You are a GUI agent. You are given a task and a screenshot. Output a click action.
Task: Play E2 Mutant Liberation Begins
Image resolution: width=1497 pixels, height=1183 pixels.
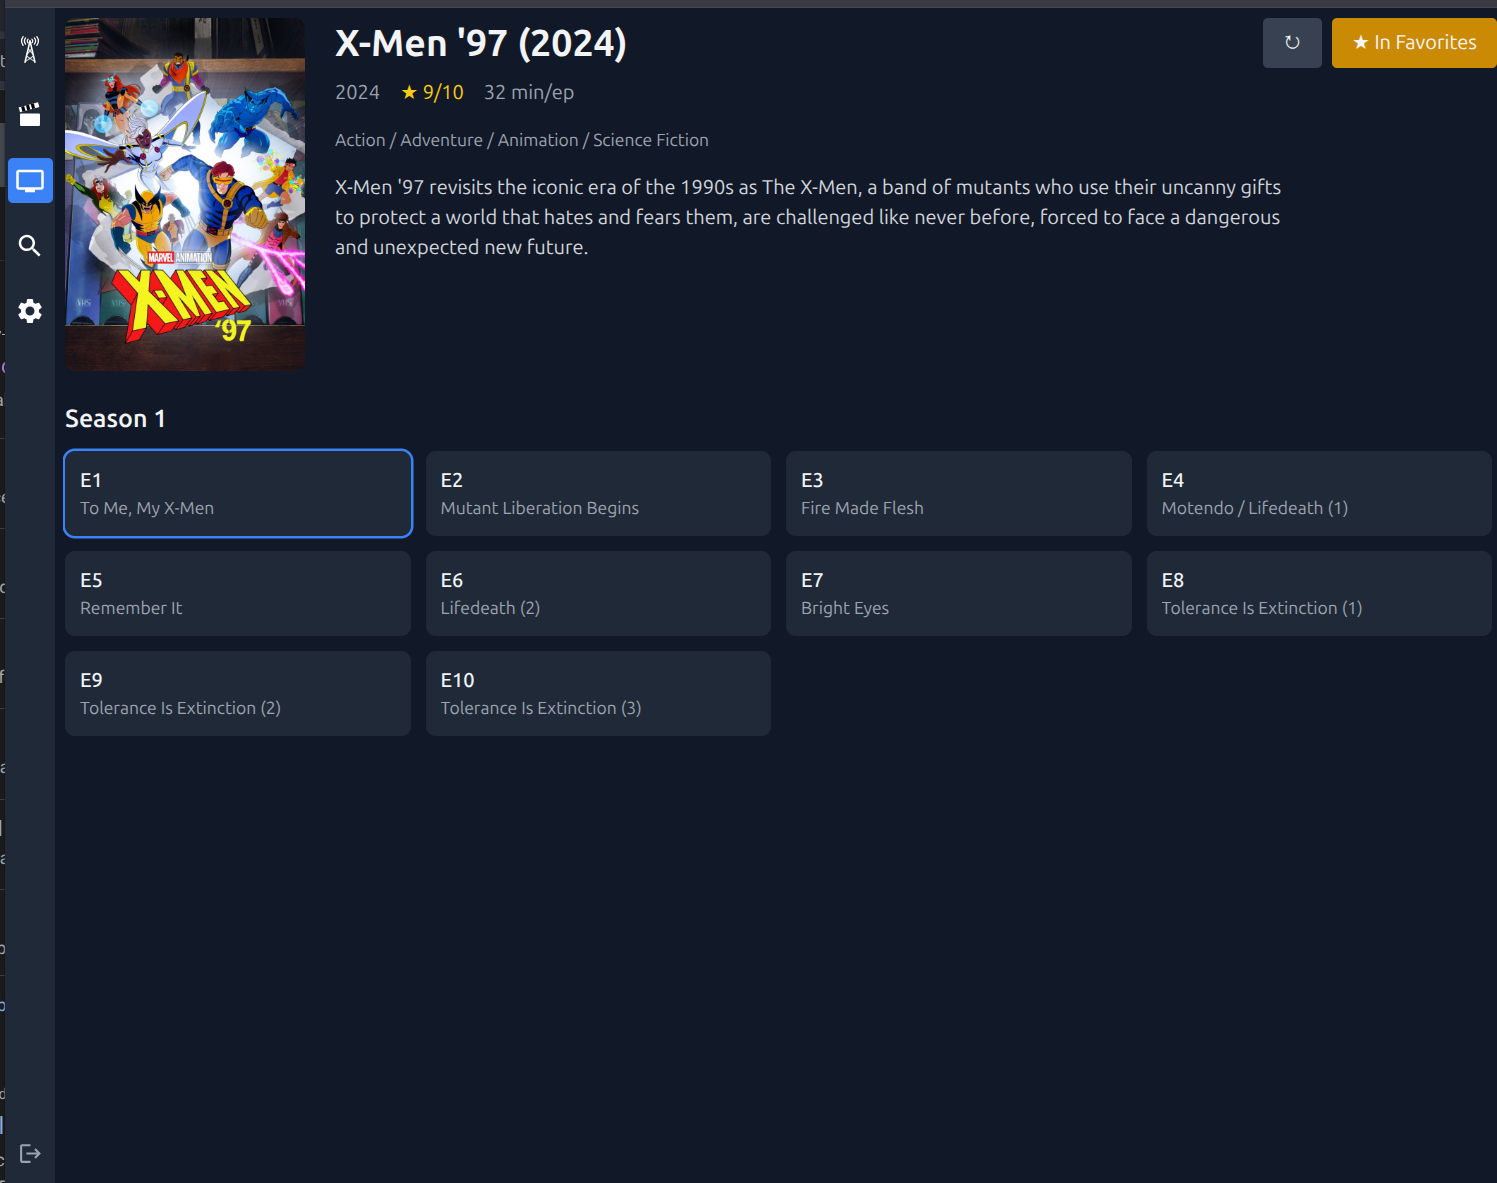(598, 493)
